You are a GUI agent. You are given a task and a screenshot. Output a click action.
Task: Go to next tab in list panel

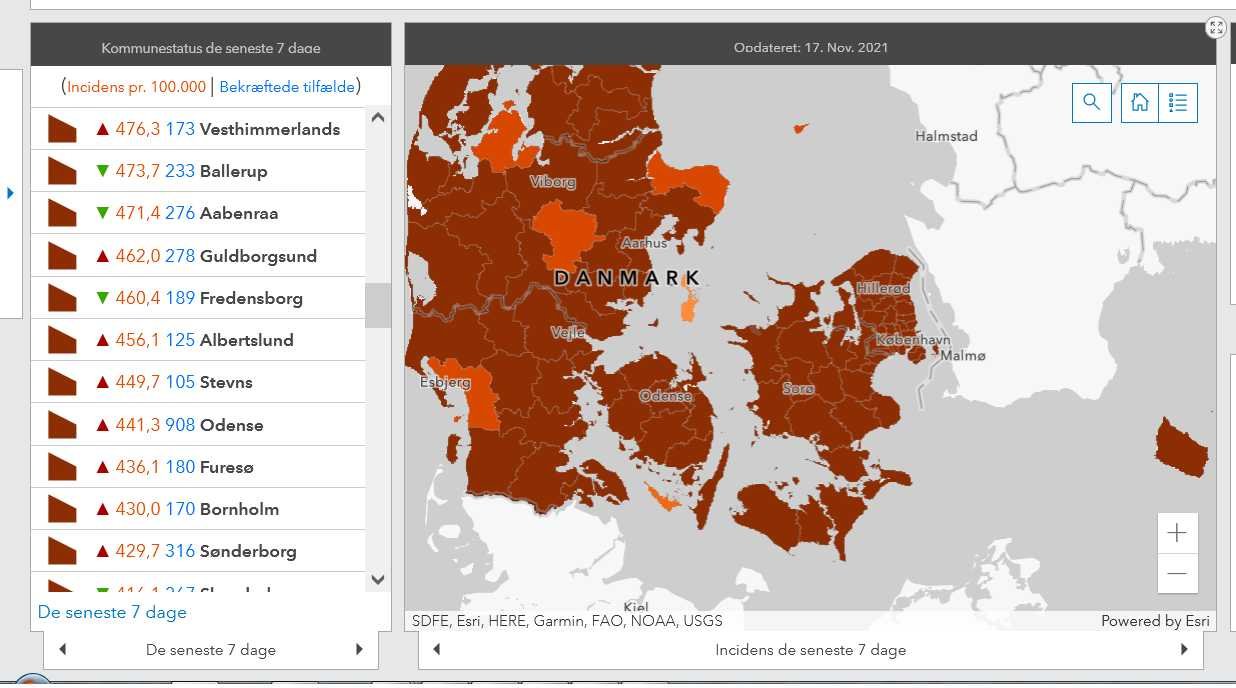(x=359, y=650)
